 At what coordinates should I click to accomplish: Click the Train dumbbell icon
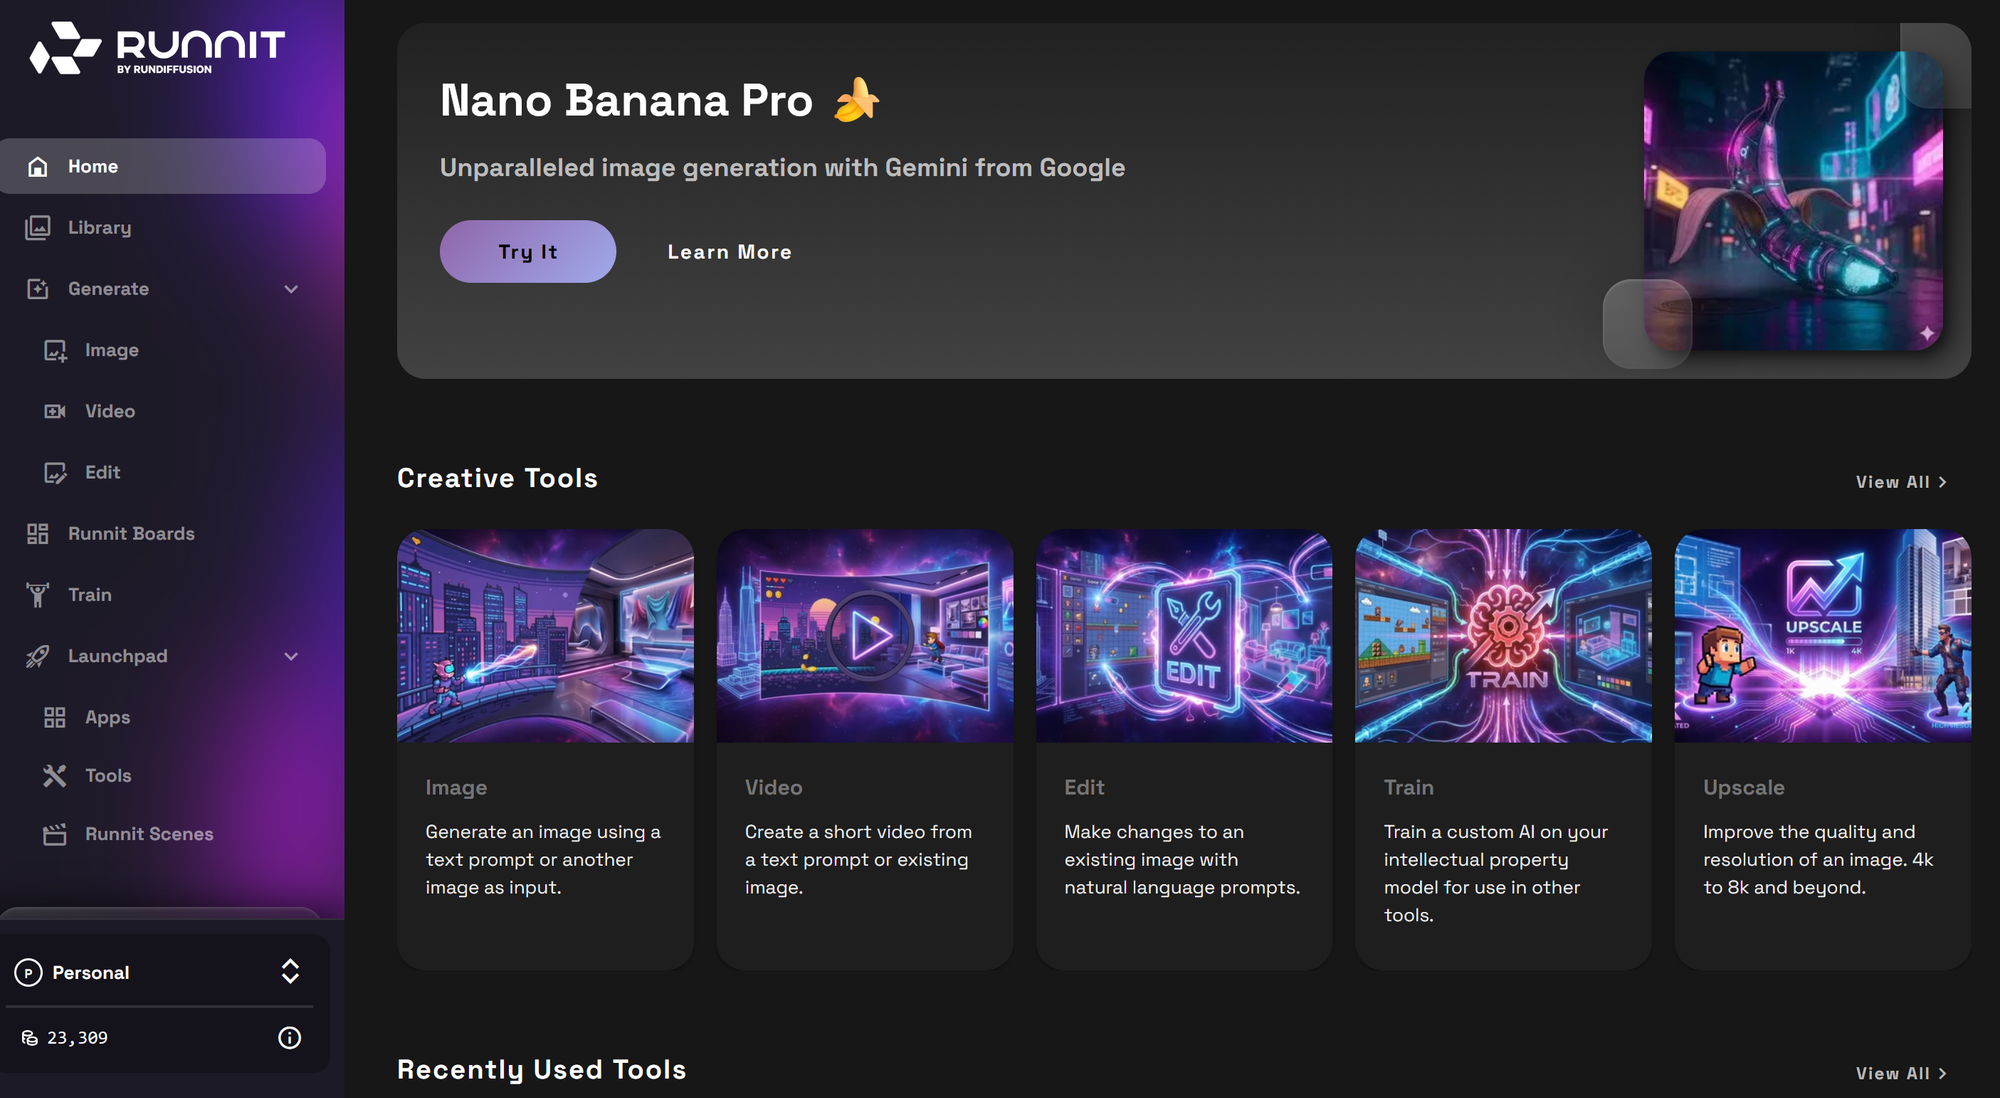pyautogui.click(x=38, y=595)
